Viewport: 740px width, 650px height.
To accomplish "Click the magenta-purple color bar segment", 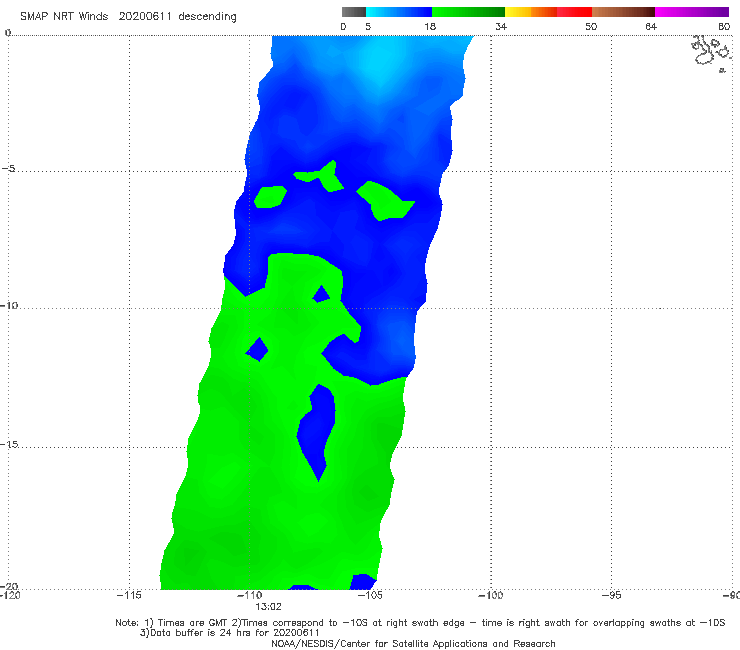I will [692, 12].
